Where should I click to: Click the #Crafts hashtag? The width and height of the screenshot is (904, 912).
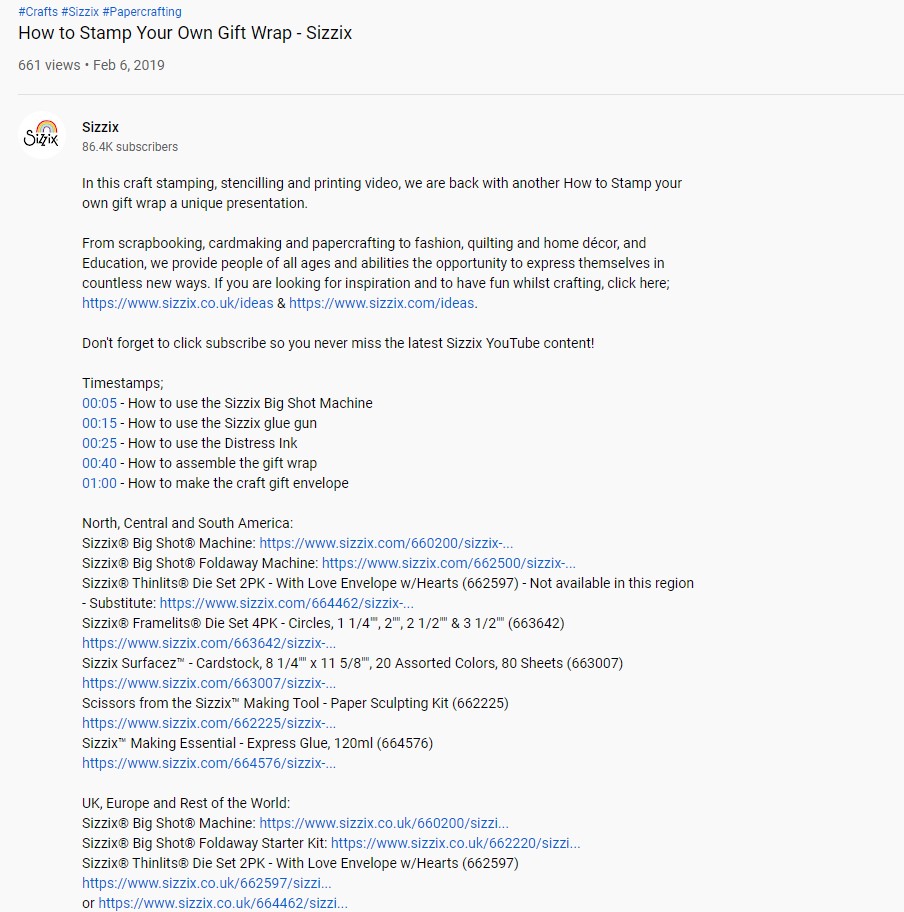coord(38,12)
